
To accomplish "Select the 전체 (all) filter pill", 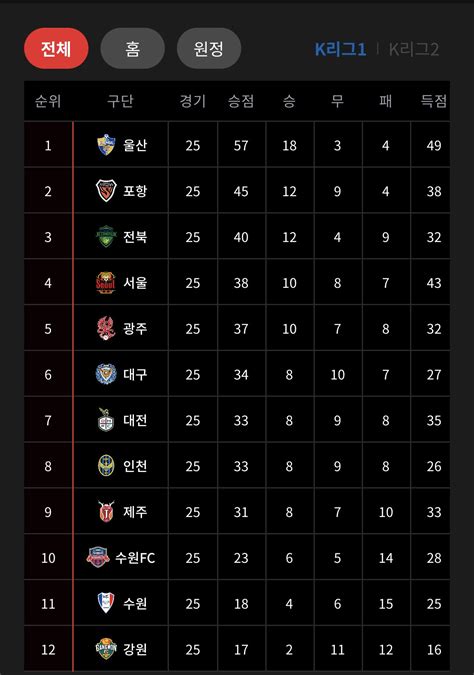I will (56, 49).
